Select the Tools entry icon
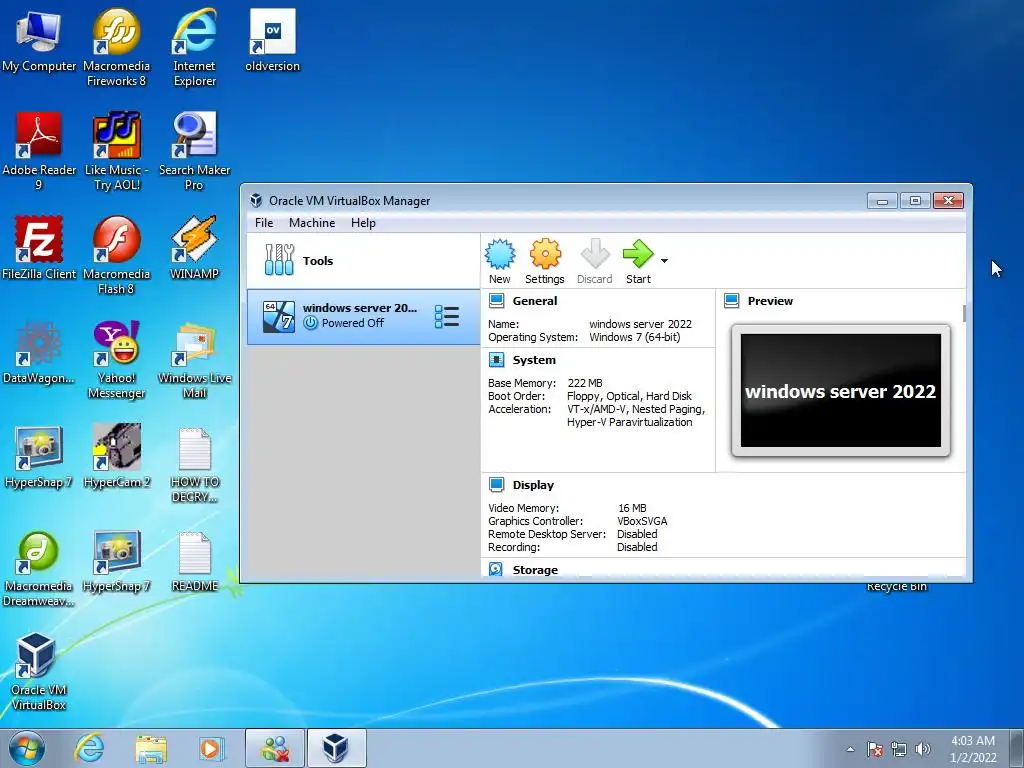 (280, 260)
